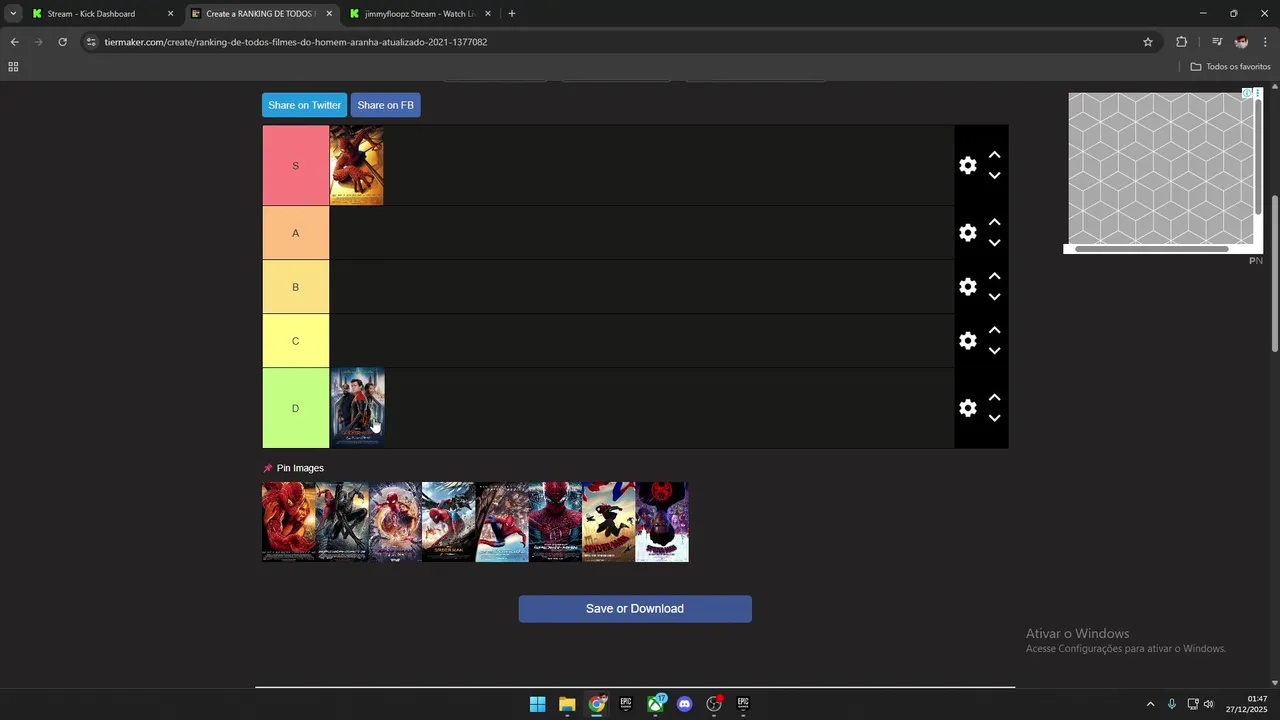Screen dimensions: 1280x720
Task: Select the pink S tier label
Action: 295,165
